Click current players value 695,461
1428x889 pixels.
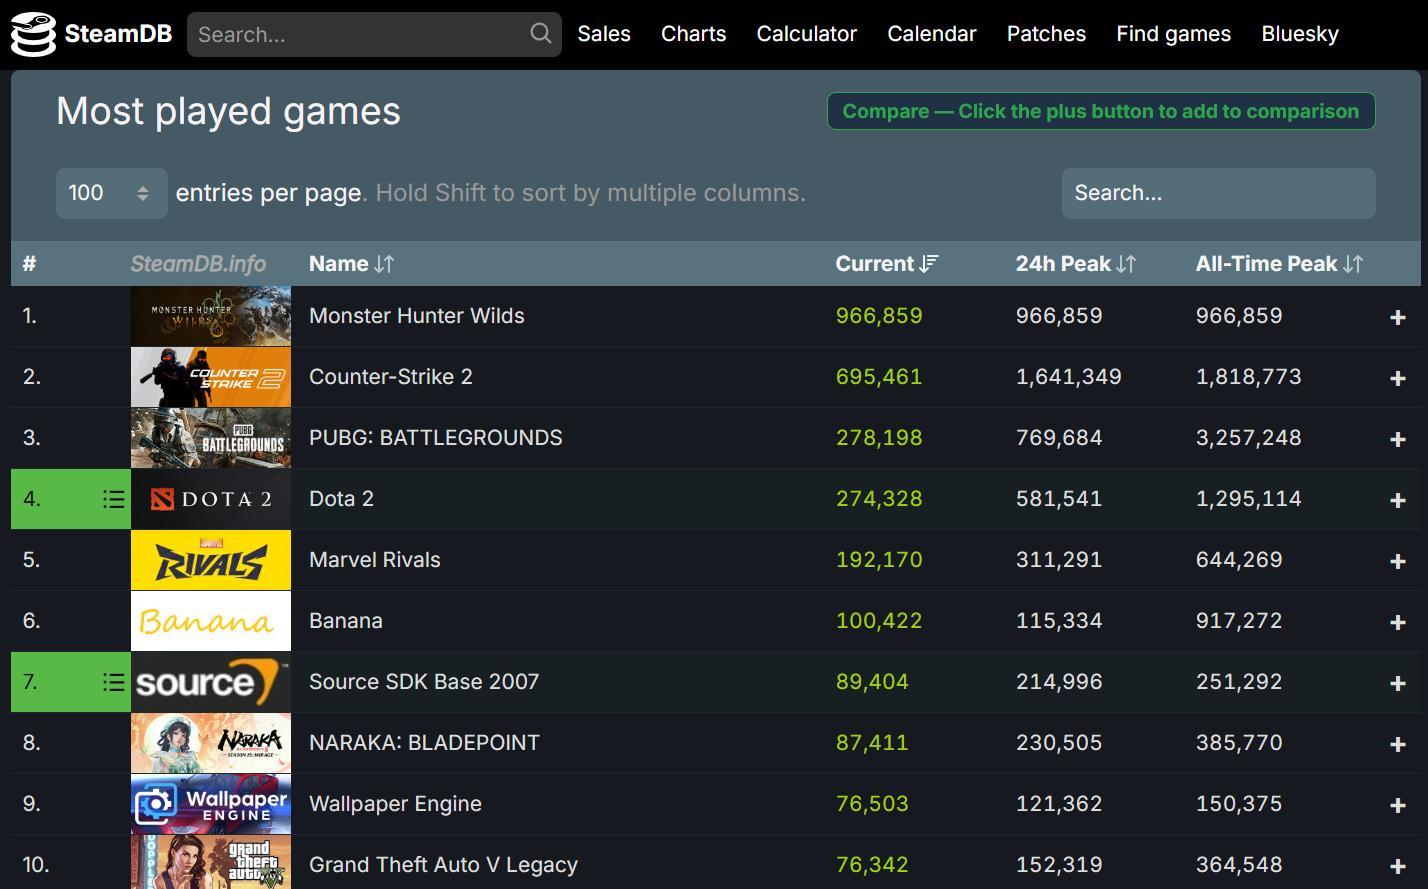point(879,377)
